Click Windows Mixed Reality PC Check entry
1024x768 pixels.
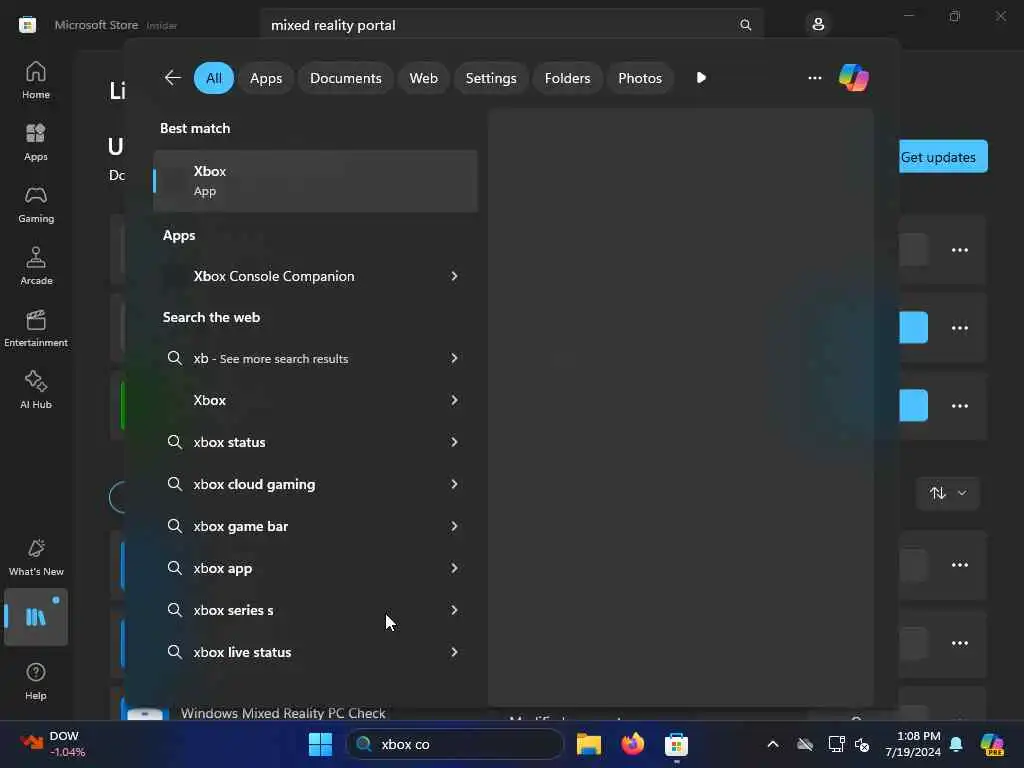click(x=283, y=713)
